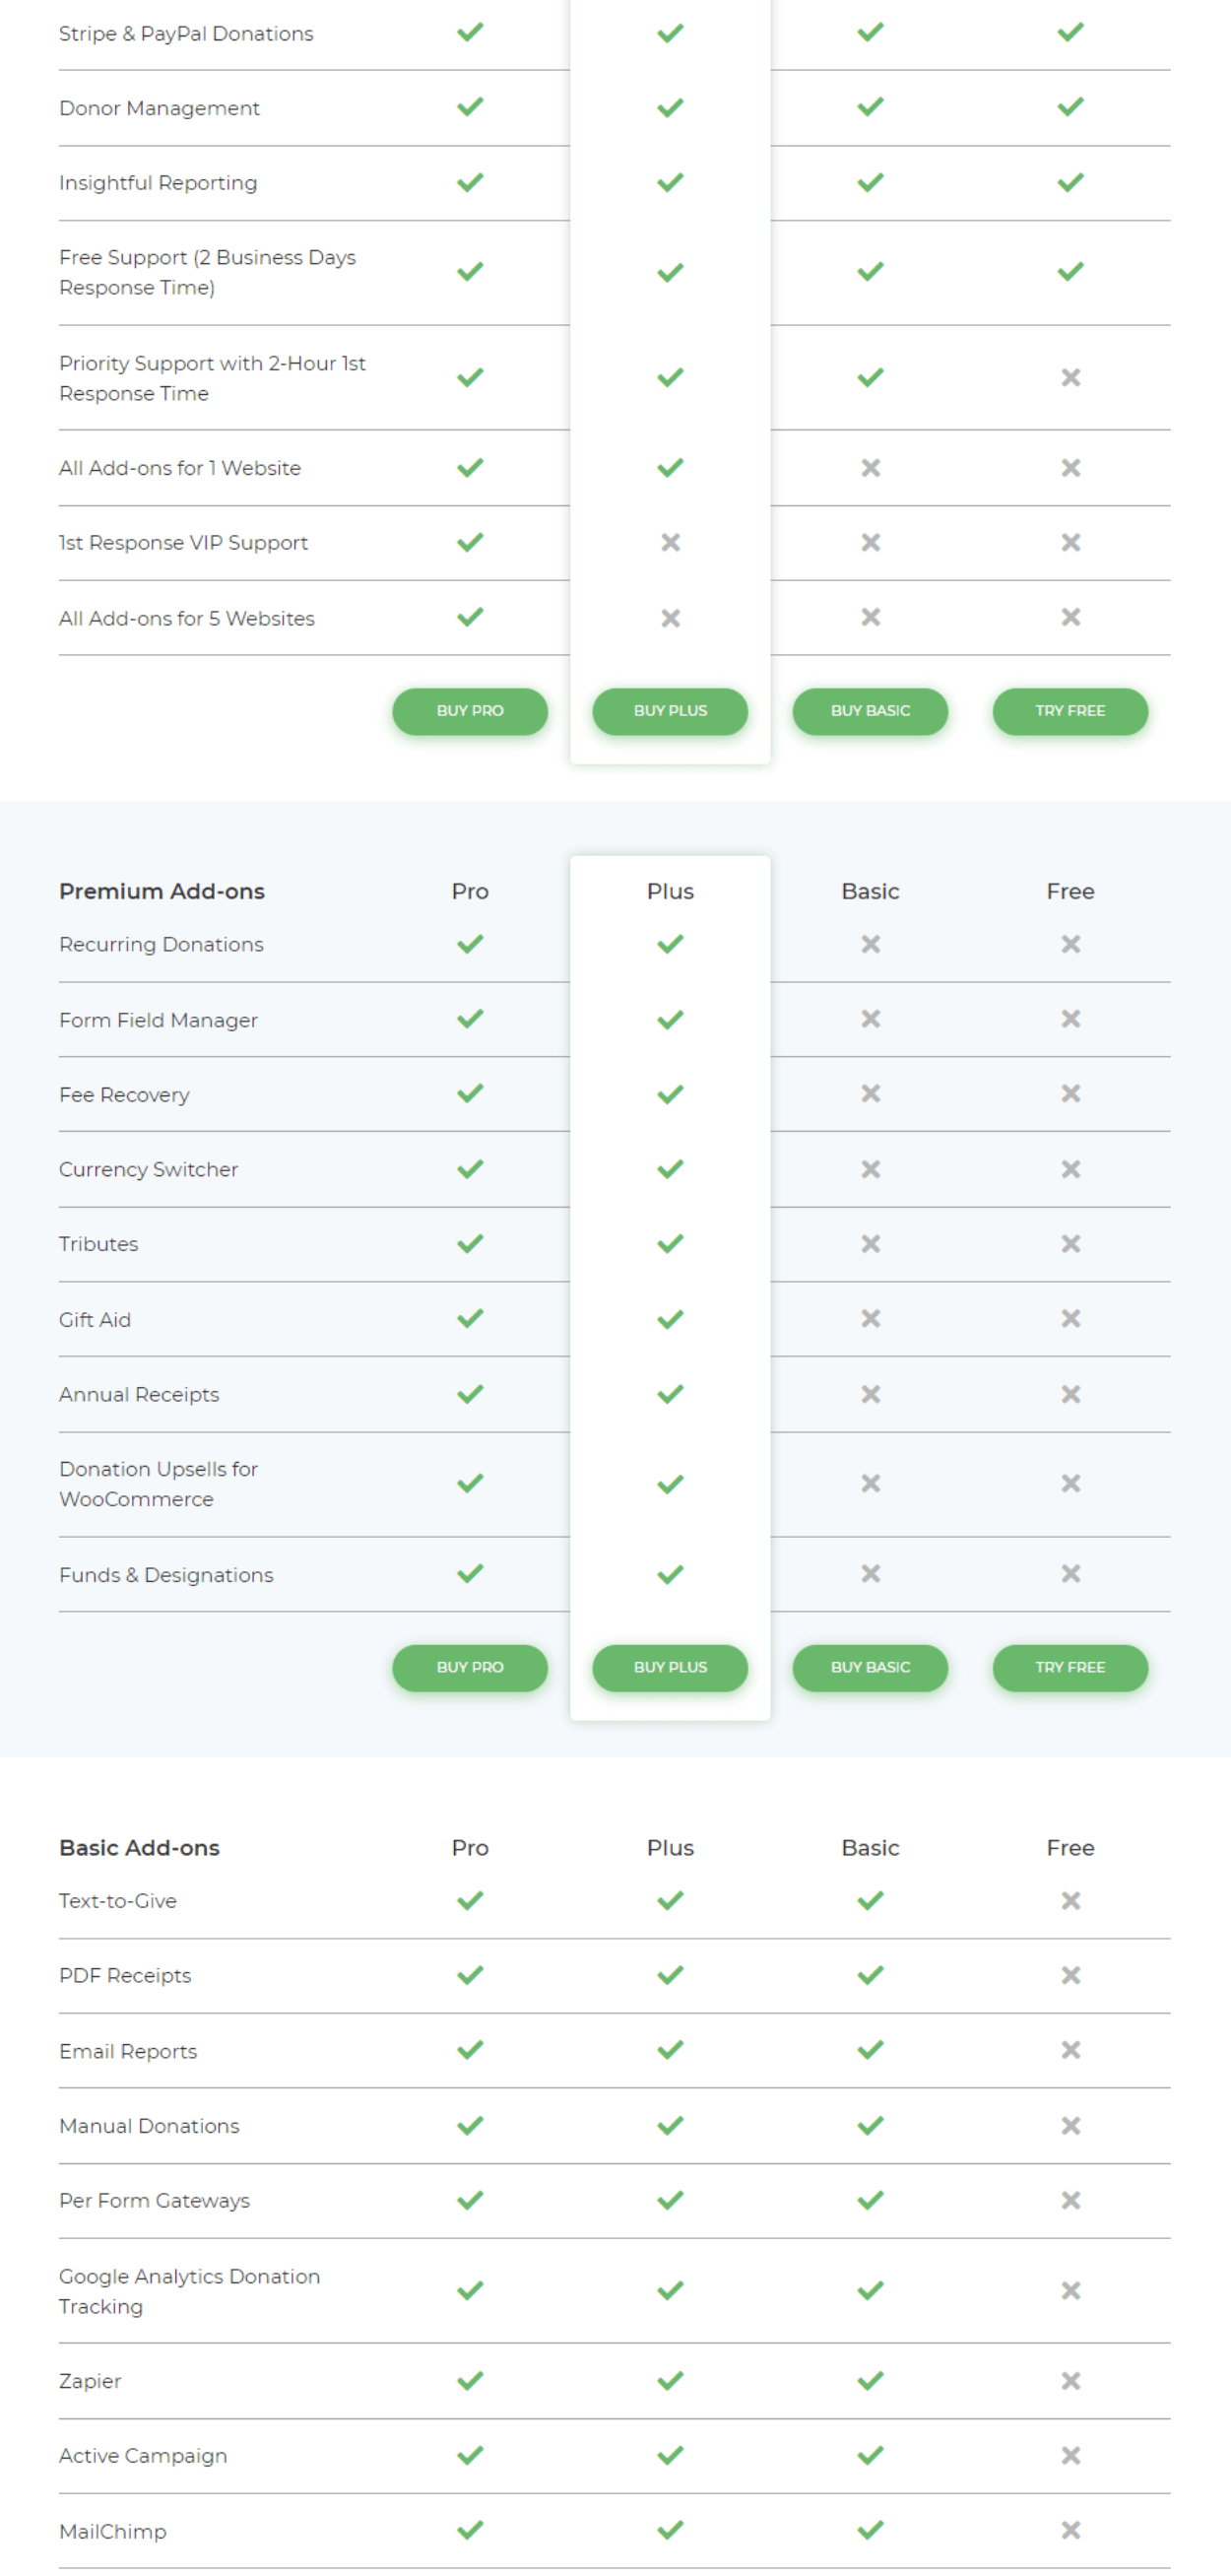Click Pro checkmark for All Add-ons for 5 Websites

coord(470,616)
